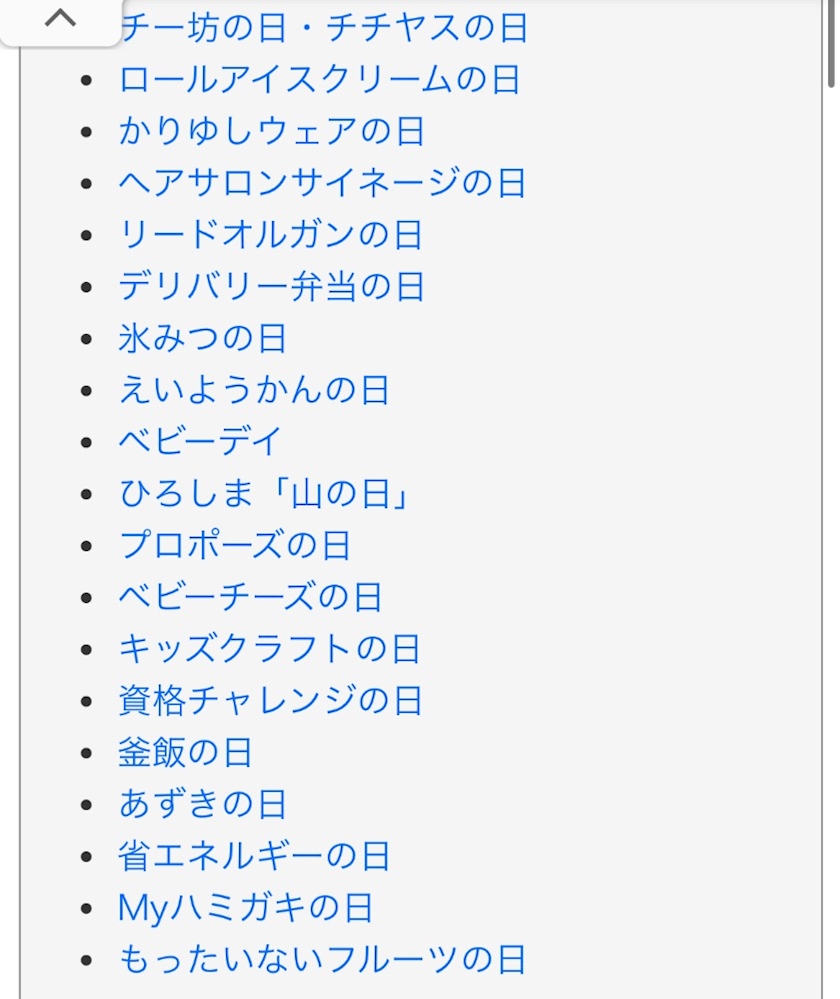The height and width of the screenshot is (999, 840).
Task: Click the プロポーズの日 link
Action: 235,546
